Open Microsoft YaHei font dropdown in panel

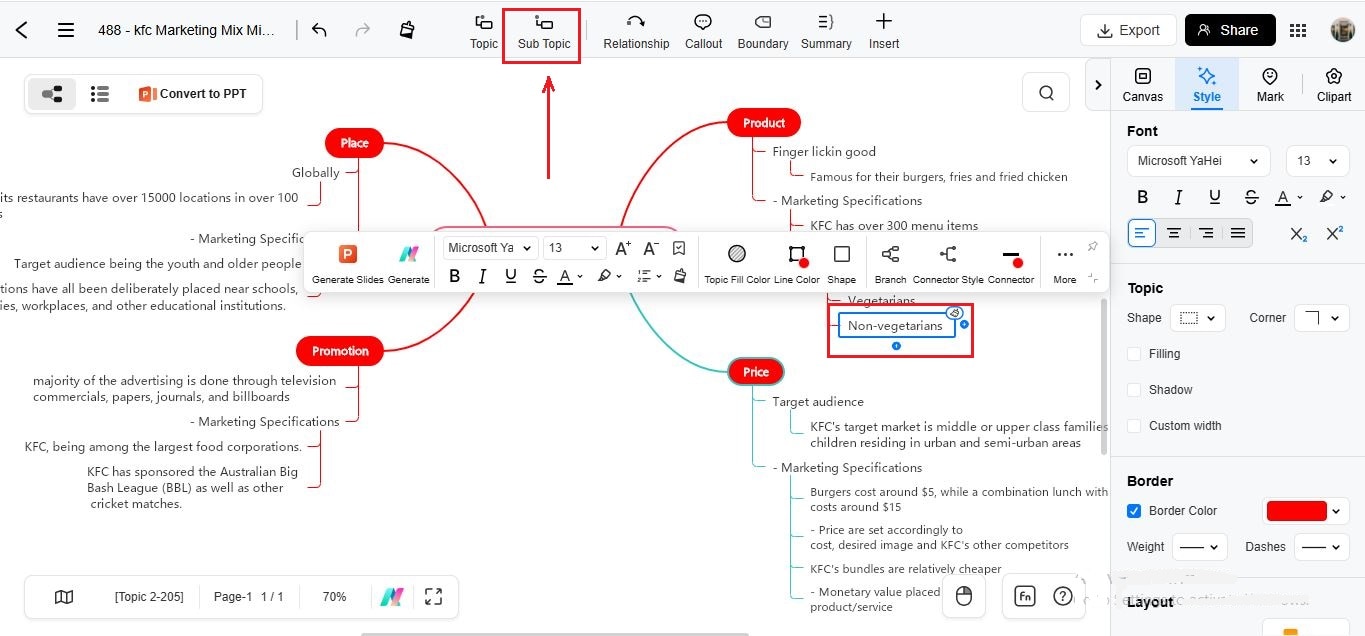coord(1198,161)
